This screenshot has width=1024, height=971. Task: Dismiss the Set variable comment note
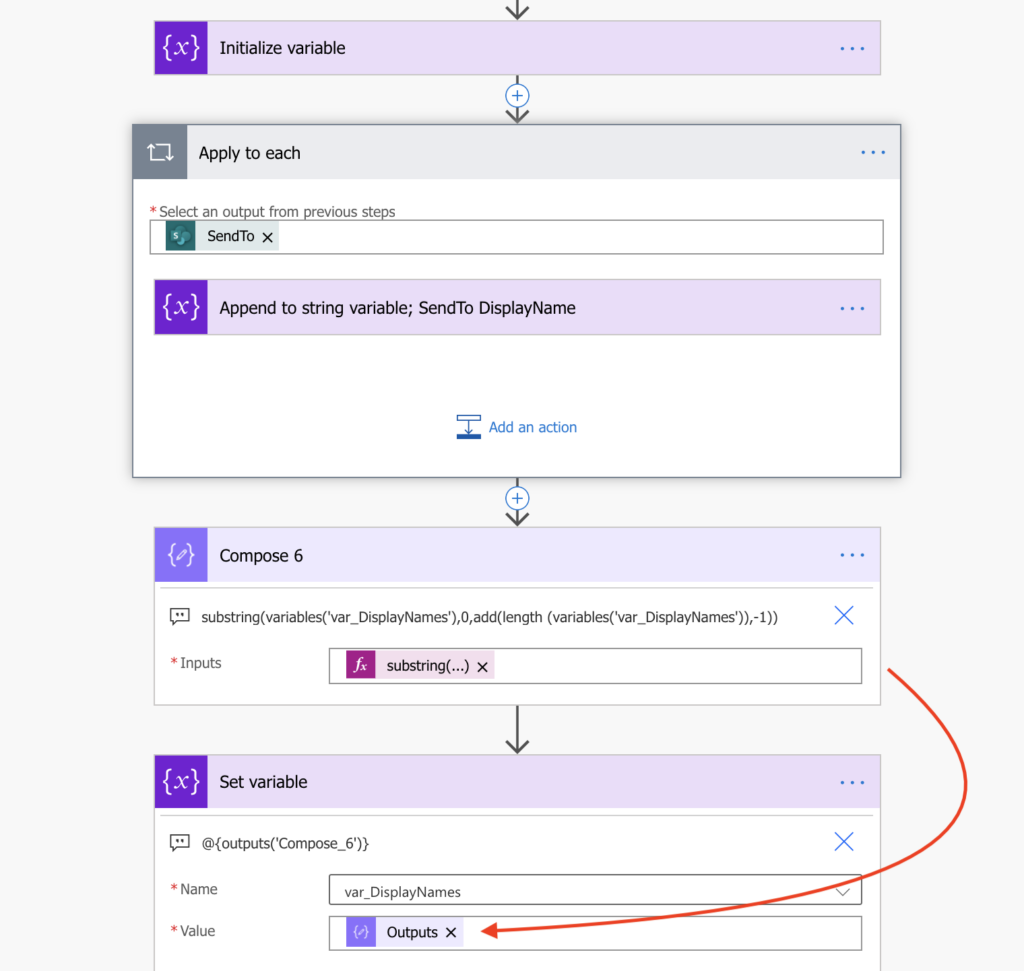(844, 842)
